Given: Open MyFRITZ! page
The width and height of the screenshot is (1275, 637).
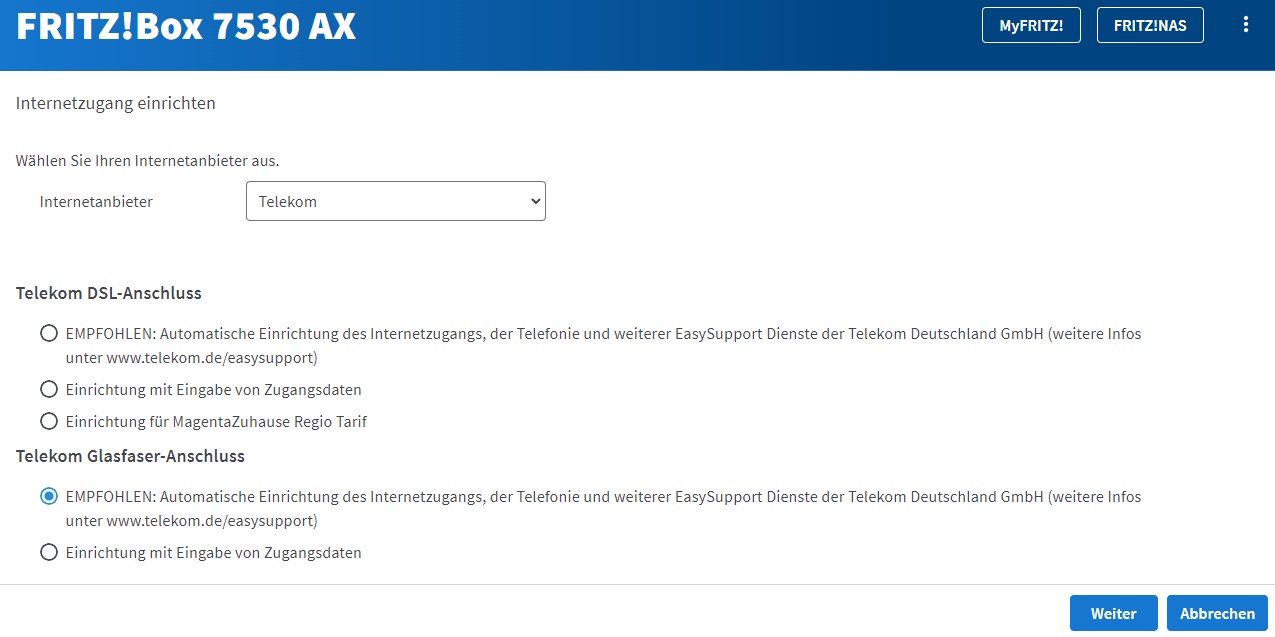Looking at the screenshot, I should tap(1031, 26).
